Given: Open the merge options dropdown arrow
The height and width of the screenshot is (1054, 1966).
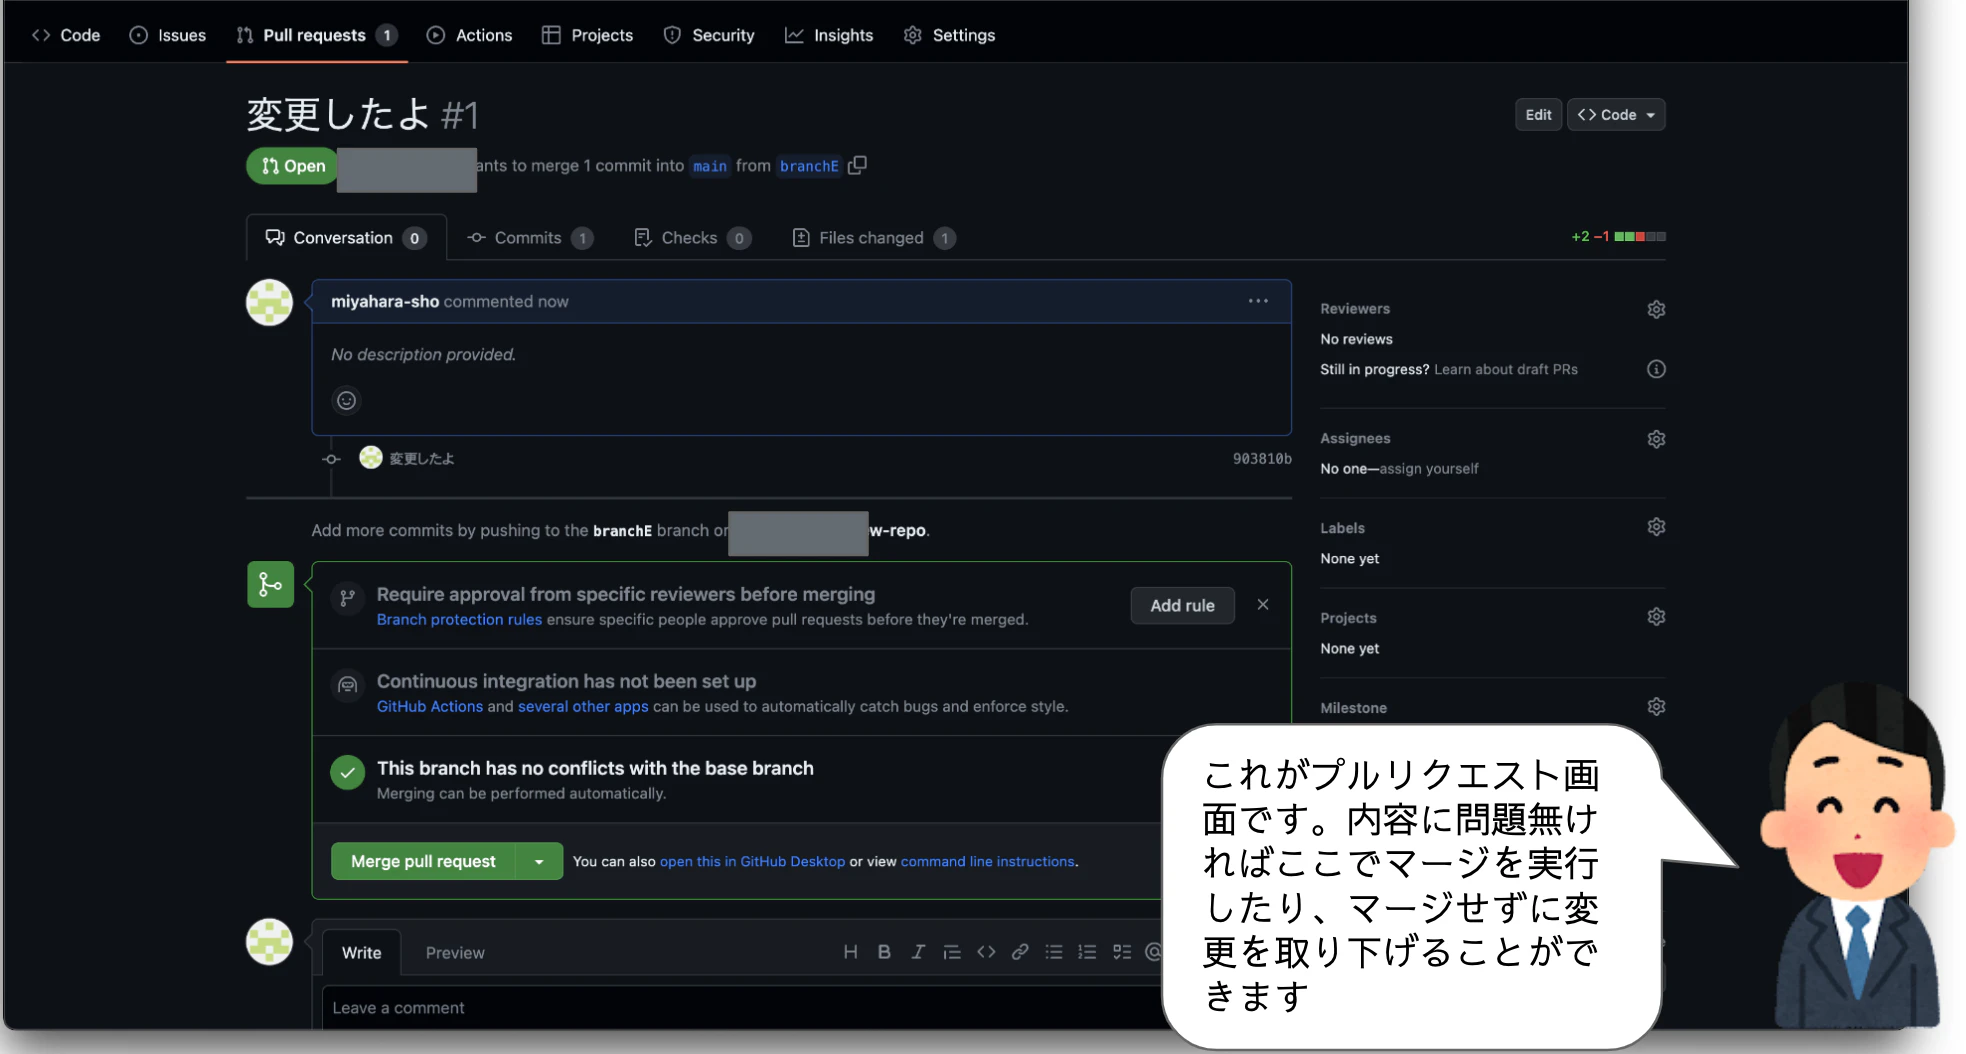Looking at the screenshot, I should click(538, 861).
